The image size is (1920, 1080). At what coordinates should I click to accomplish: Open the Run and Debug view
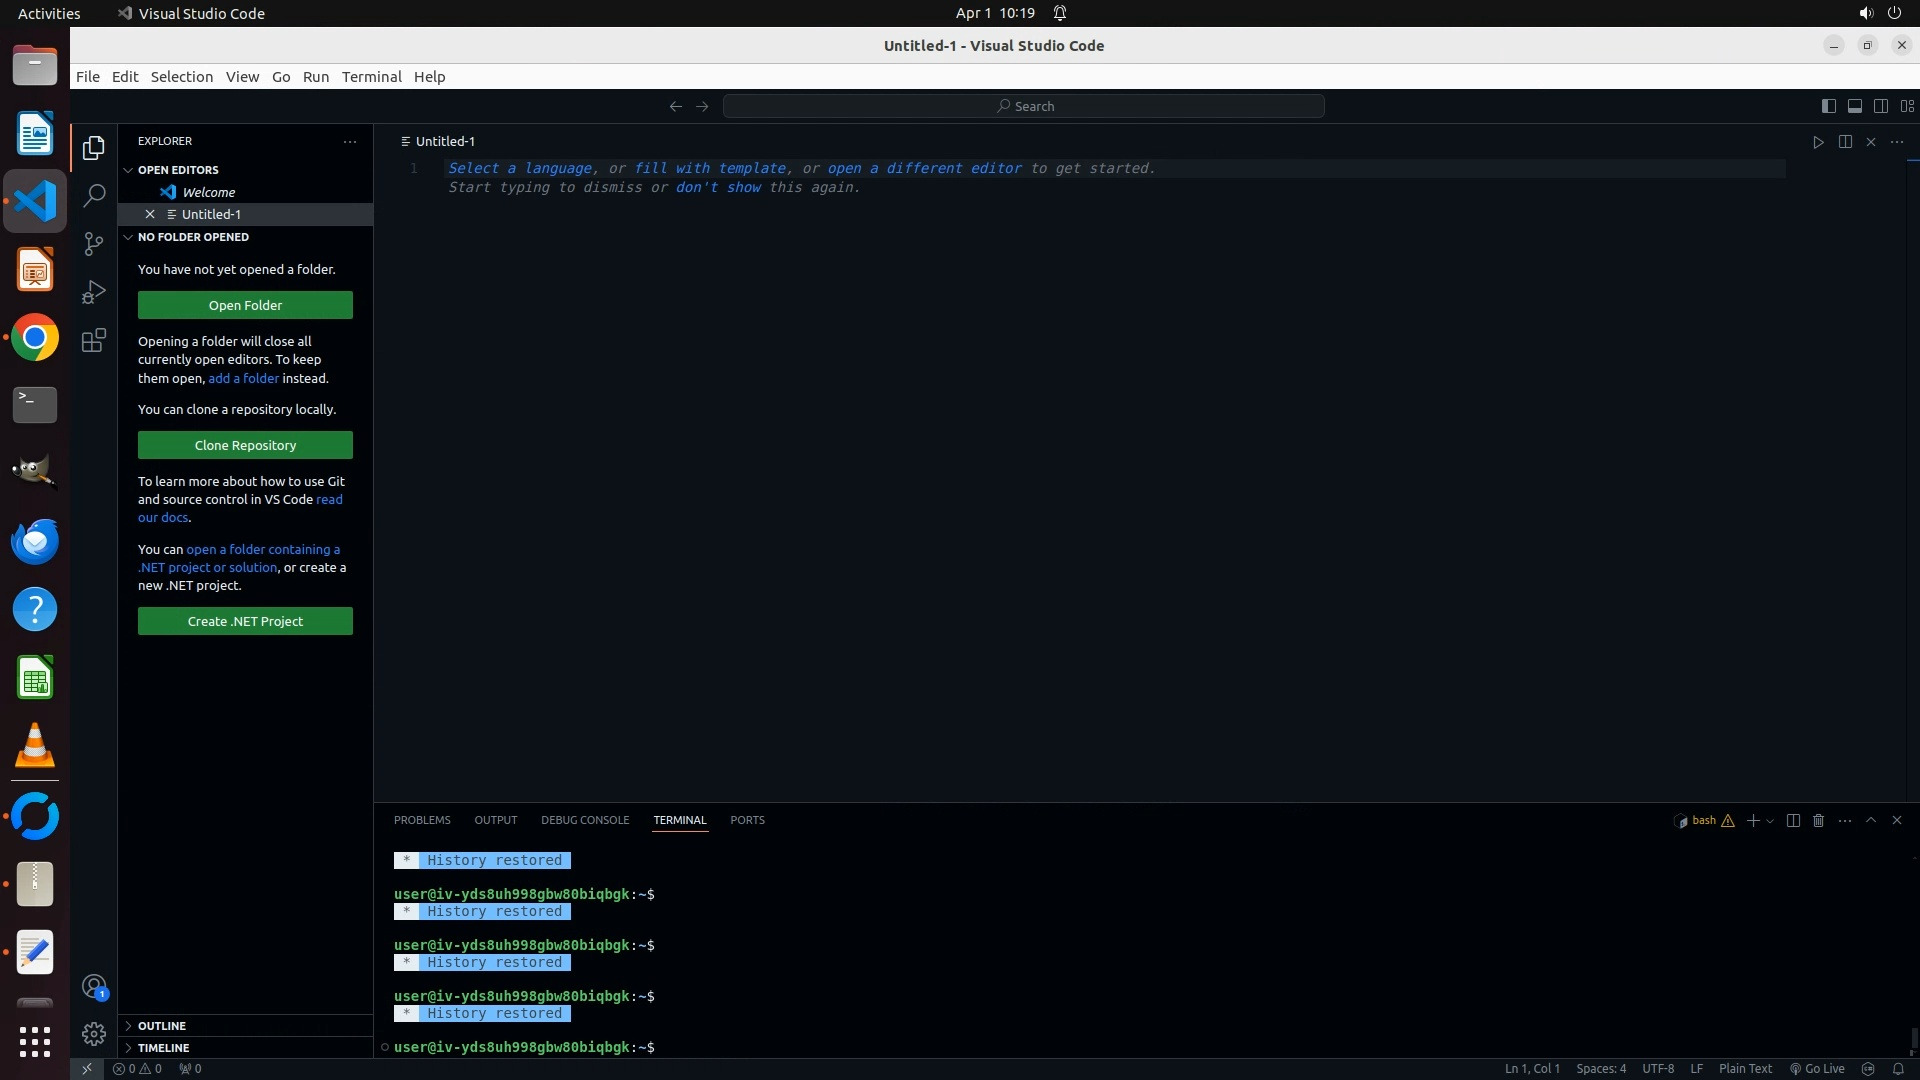(x=94, y=292)
